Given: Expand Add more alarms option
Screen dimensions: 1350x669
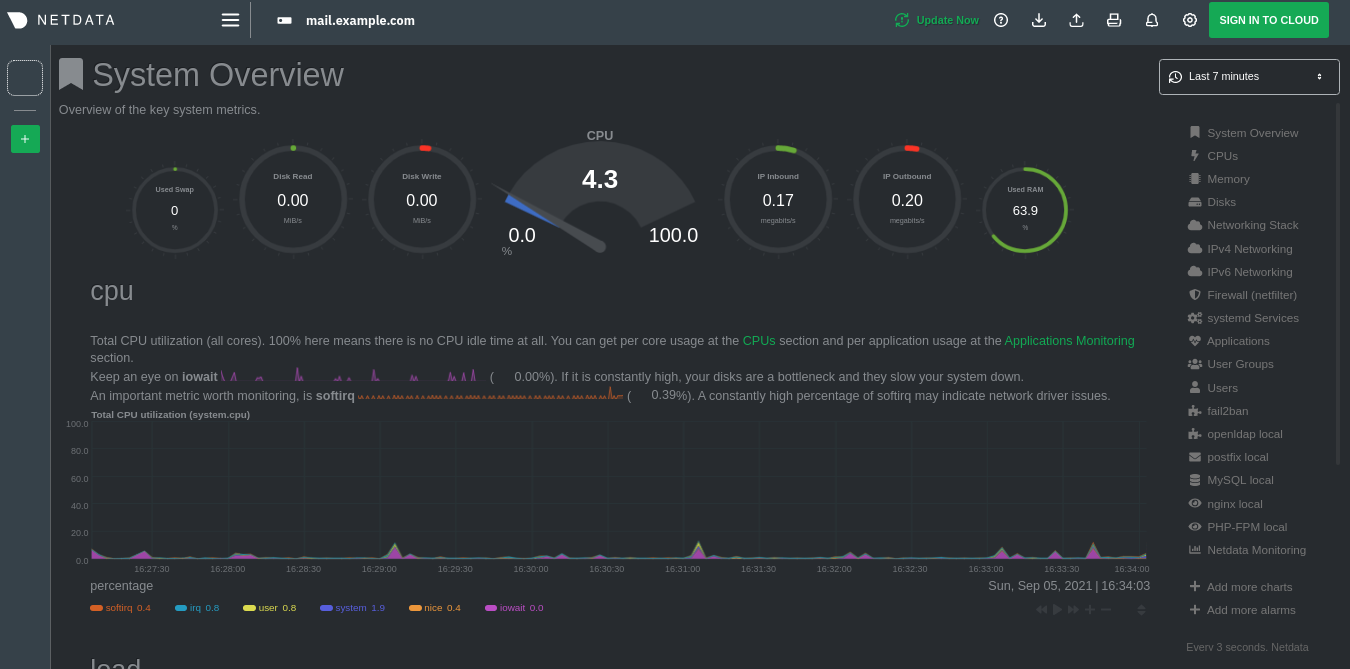Looking at the screenshot, I should click(1241, 610).
